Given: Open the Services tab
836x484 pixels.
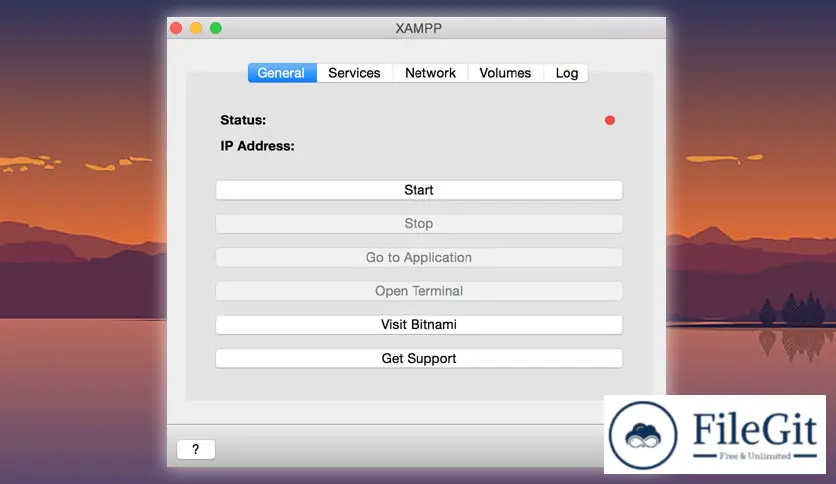Looking at the screenshot, I should [x=355, y=73].
